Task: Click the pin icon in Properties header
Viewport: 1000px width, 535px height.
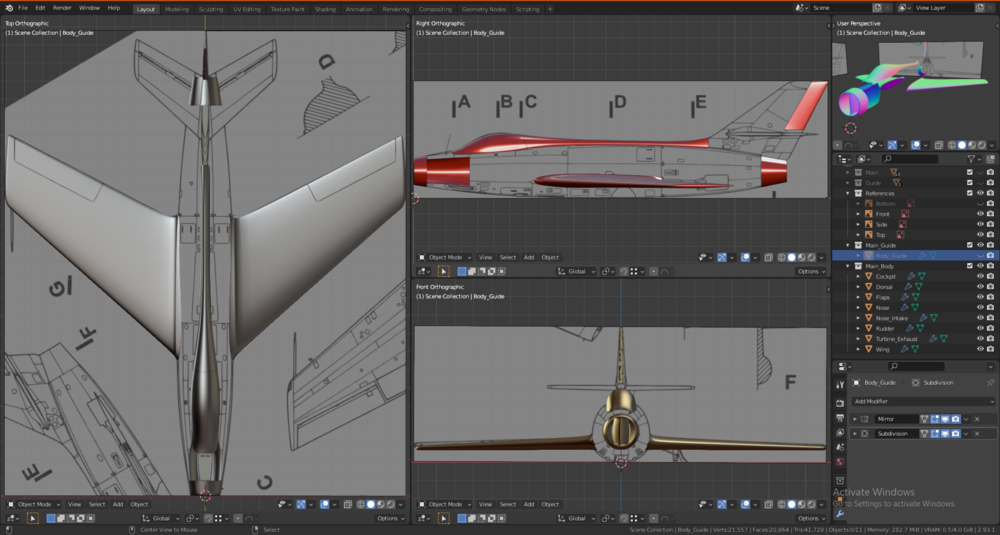Action: [x=990, y=382]
